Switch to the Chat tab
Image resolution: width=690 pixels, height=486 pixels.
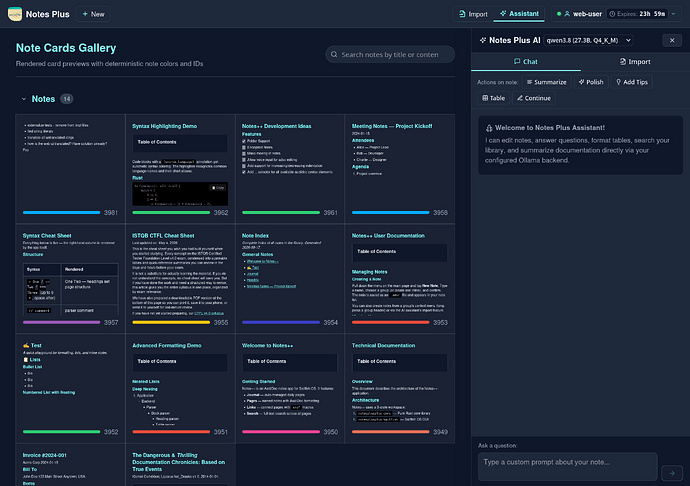coord(526,62)
